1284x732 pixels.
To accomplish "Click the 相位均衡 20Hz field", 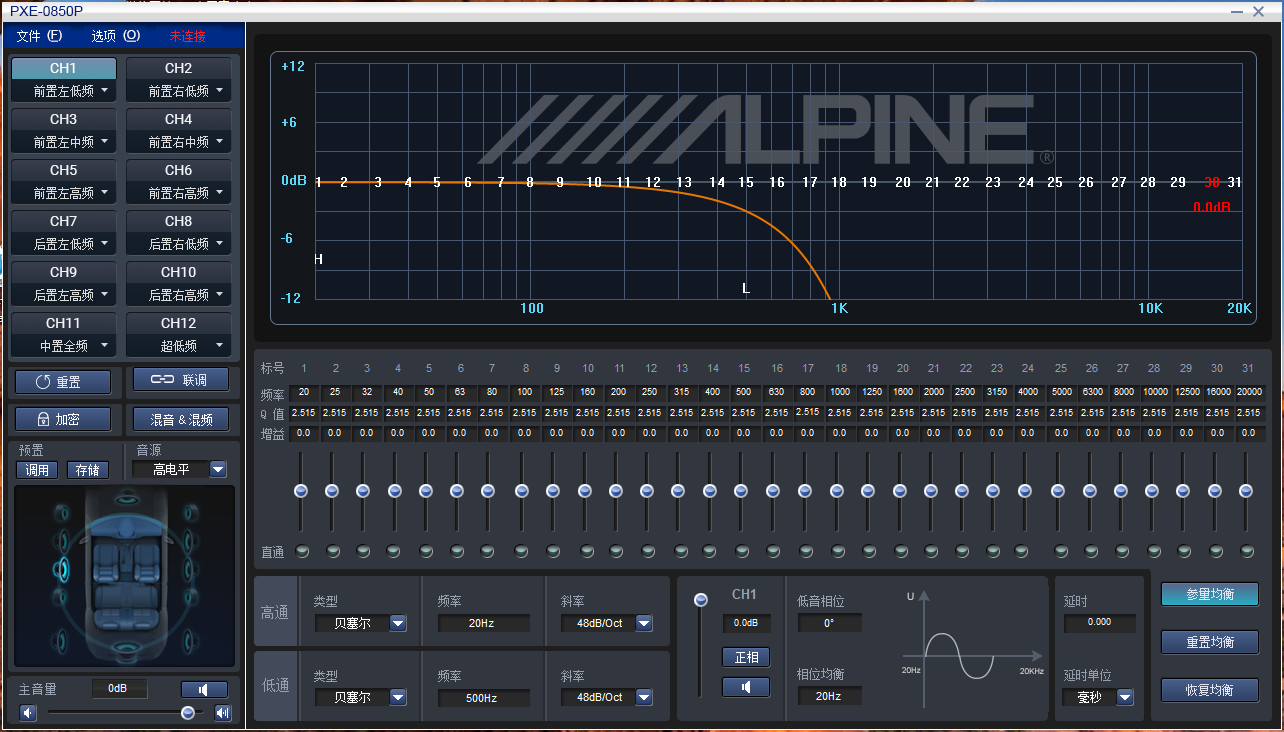I will (829, 696).
